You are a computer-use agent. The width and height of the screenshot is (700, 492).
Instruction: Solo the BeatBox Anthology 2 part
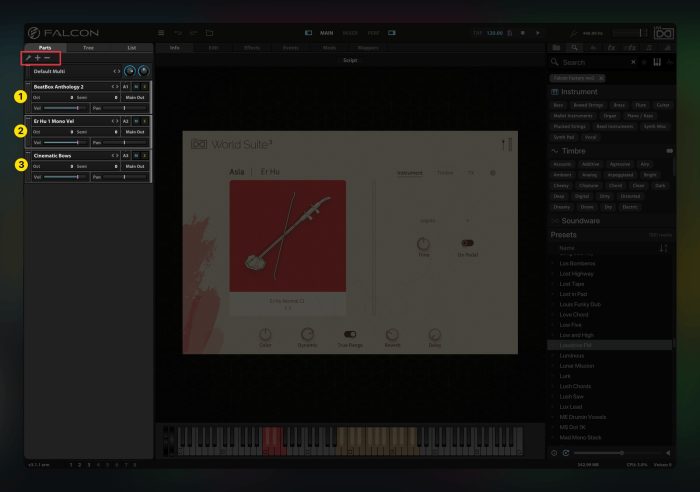[x=145, y=87]
